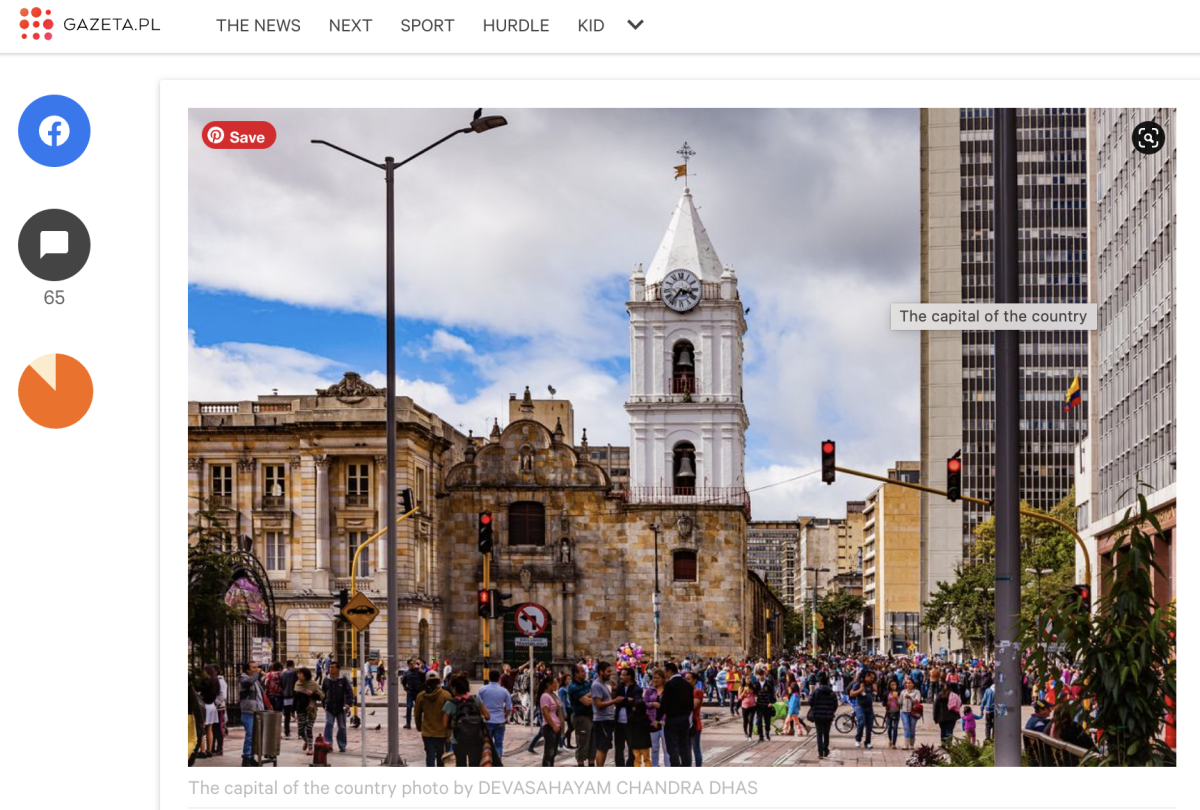The width and height of the screenshot is (1200, 810).
Task: Click the image search lens icon
Action: point(1148,137)
